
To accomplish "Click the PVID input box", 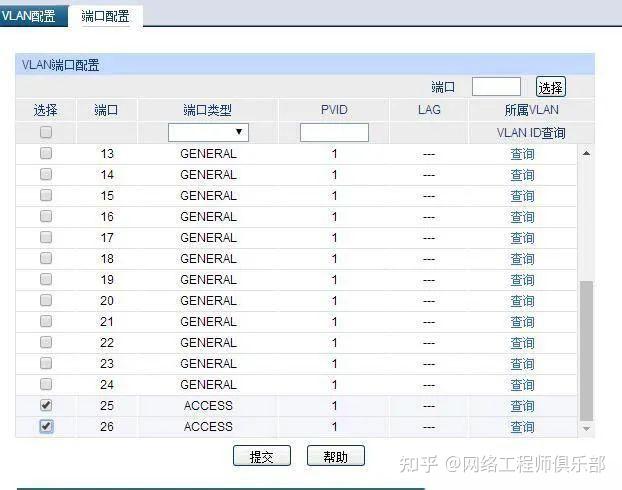I will tap(334, 133).
